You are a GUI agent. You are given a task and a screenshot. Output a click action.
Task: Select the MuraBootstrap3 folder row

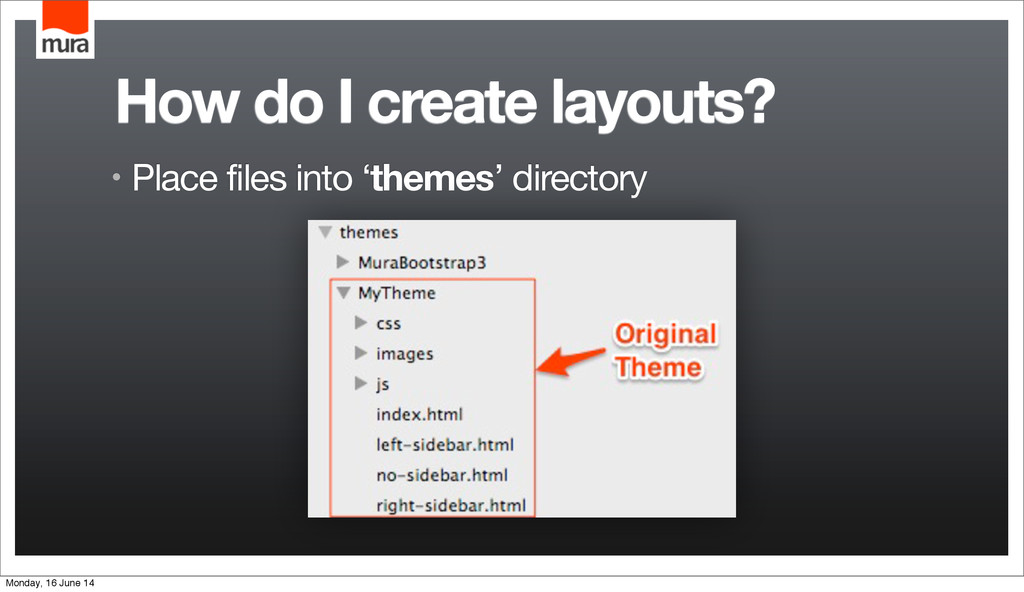tap(422, 263)
